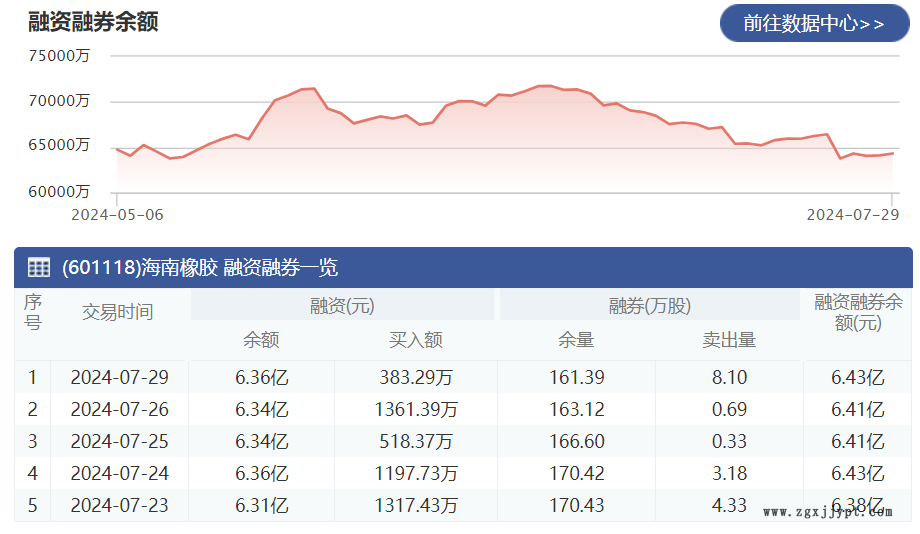Click the 余量 sub-header
Viewport: 920px width, 534px height.
576,340
